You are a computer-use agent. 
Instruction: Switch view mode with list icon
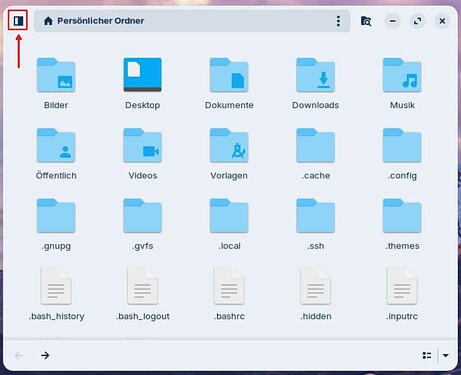427,355
